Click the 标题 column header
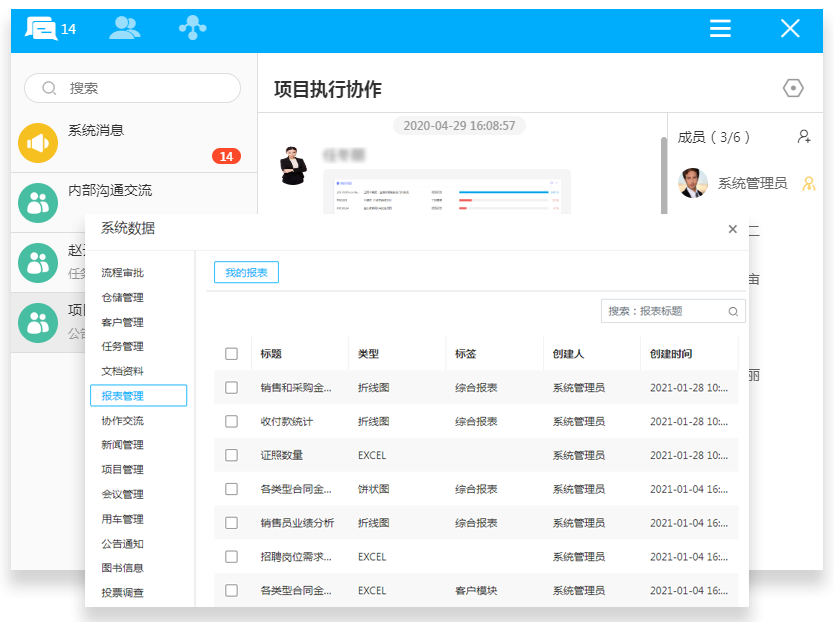Image resolution: width=834 pixels, height=622 pixels. coord(271,354)
